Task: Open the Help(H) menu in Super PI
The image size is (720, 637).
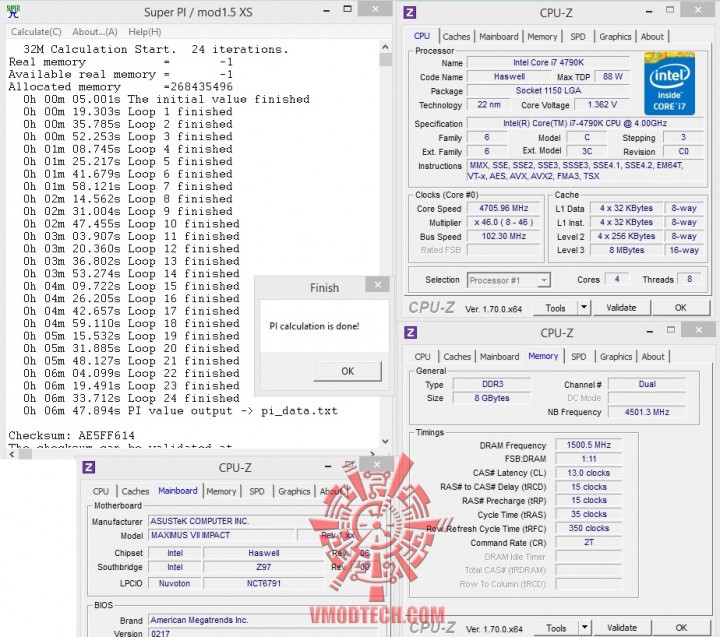Action: 145,32
